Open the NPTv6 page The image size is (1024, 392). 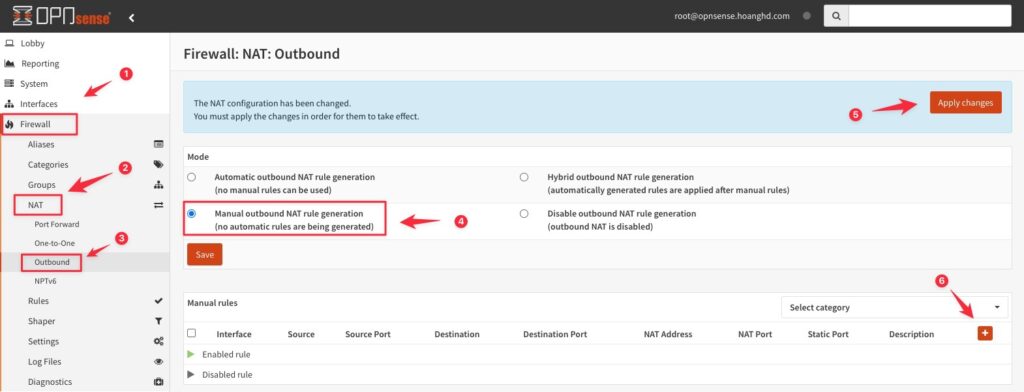[x=46, y=281]
